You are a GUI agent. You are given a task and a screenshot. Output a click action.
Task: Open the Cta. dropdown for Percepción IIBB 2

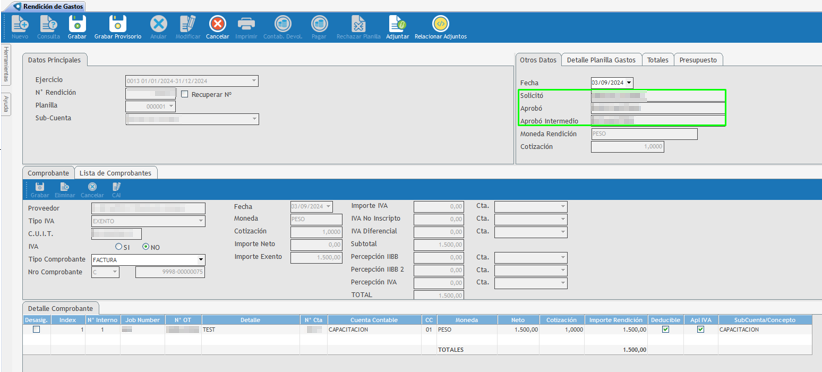(x=563, y=270)
